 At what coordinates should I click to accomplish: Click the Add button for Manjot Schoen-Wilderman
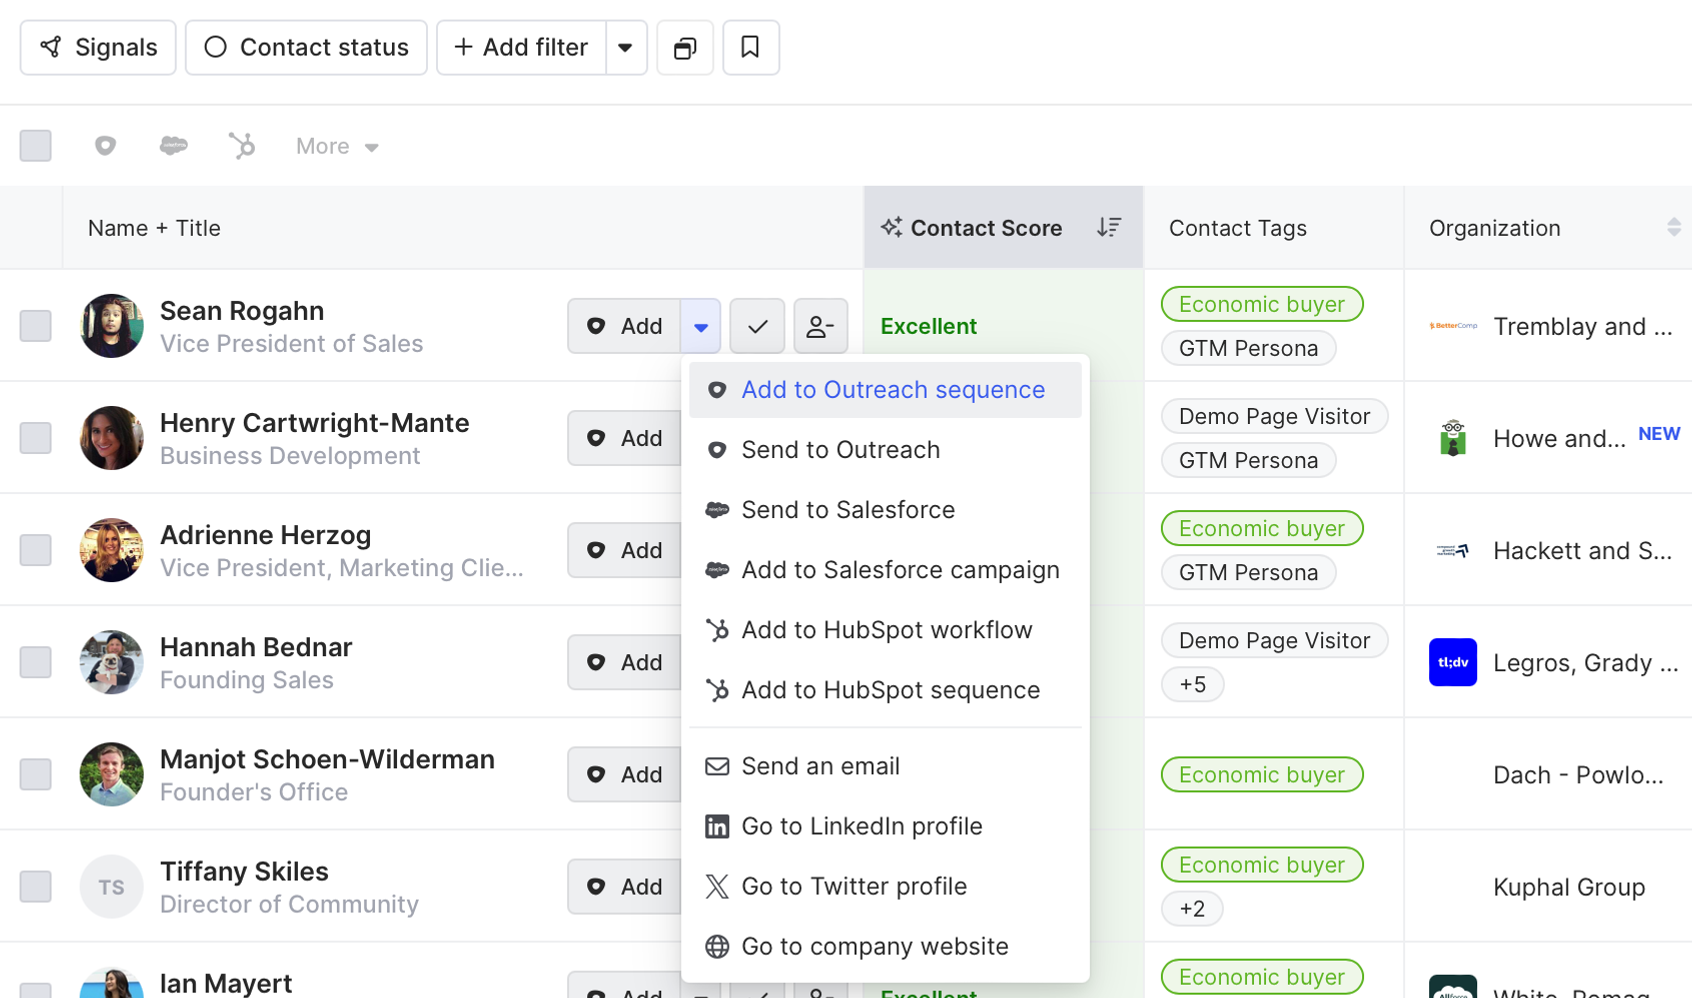[624, 774]
